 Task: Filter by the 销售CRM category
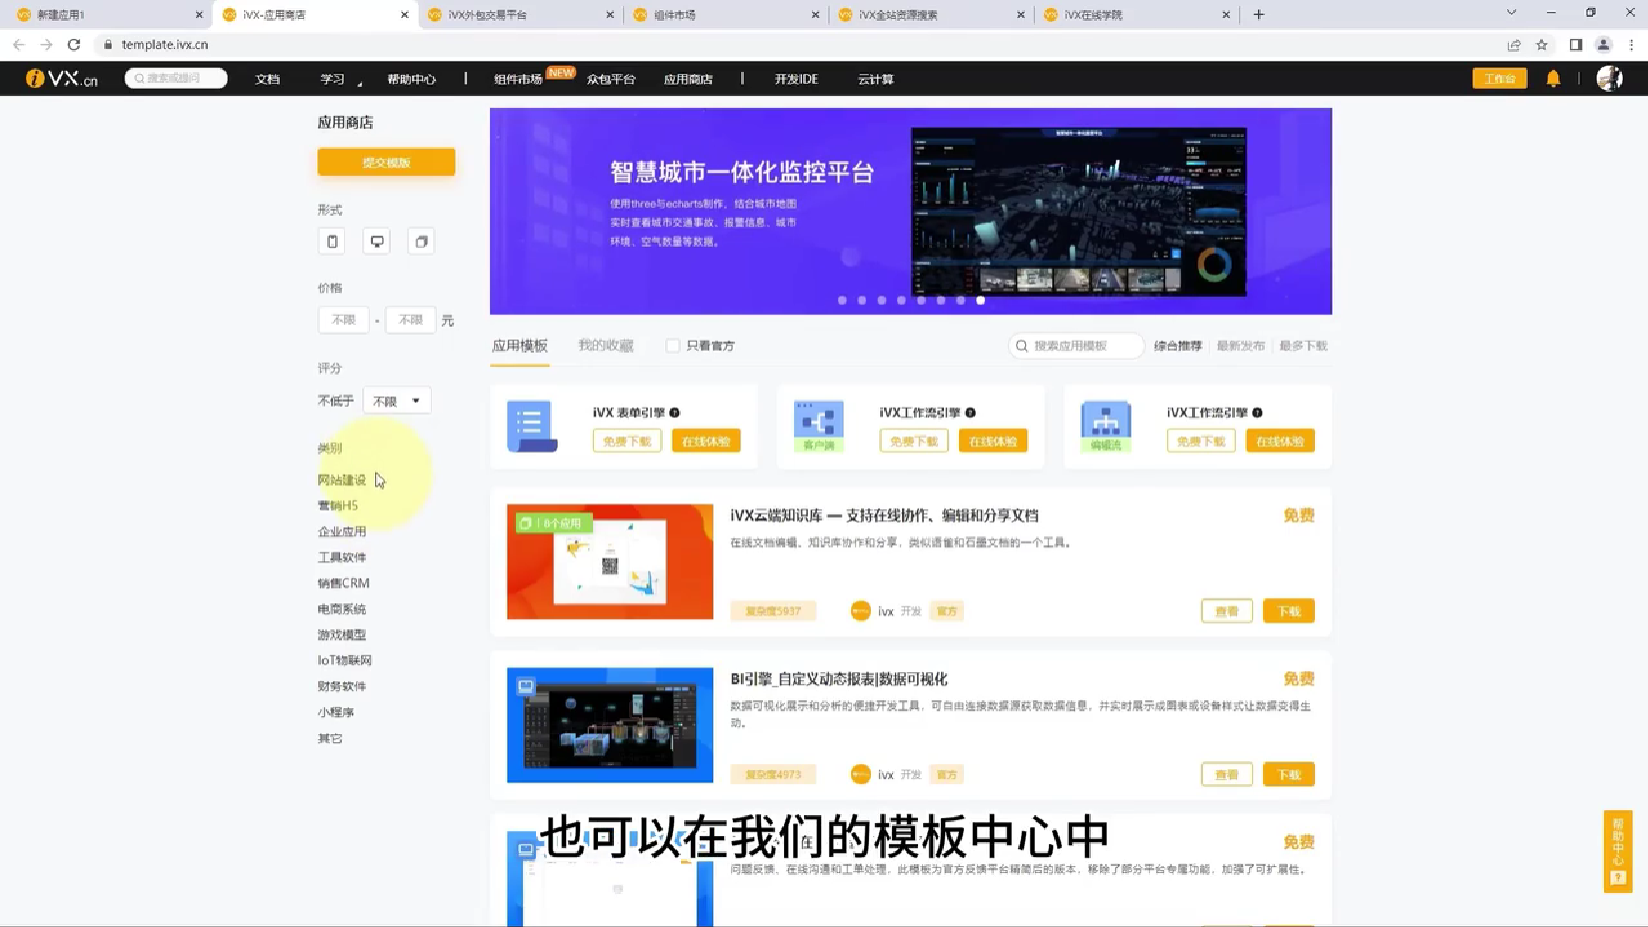point(344,583)
